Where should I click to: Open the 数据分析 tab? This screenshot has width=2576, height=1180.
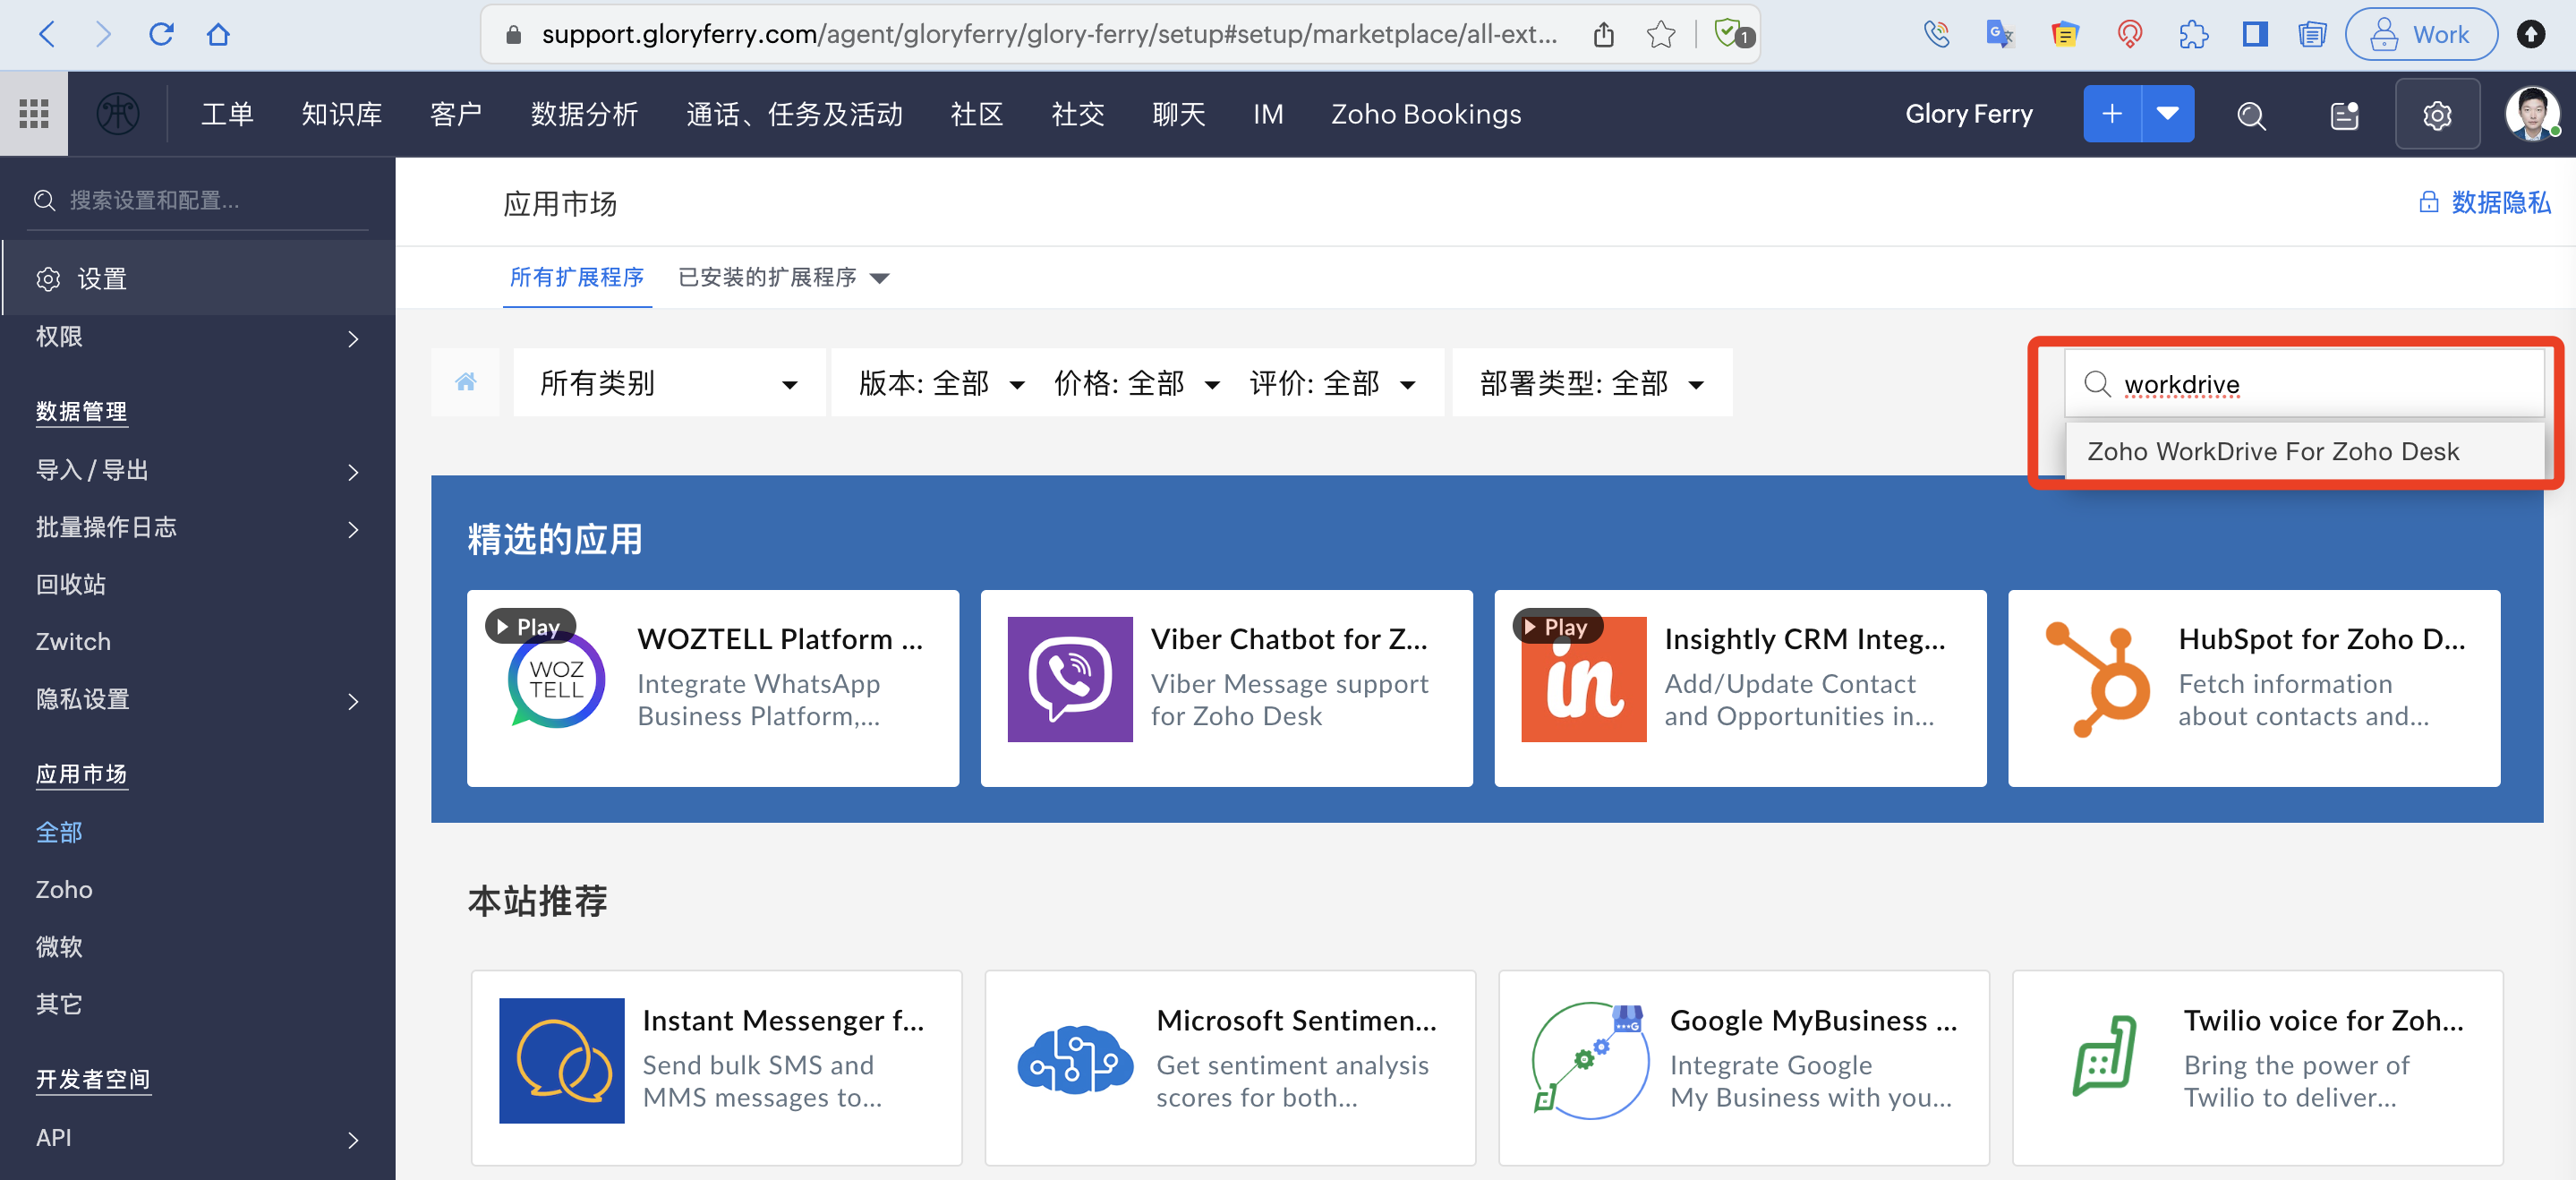point(584,114)
